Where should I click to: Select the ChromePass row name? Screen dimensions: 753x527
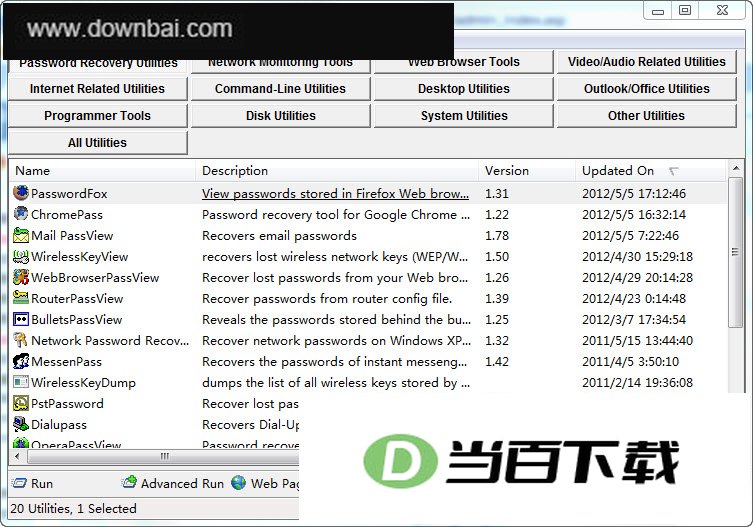click(67, 215)
